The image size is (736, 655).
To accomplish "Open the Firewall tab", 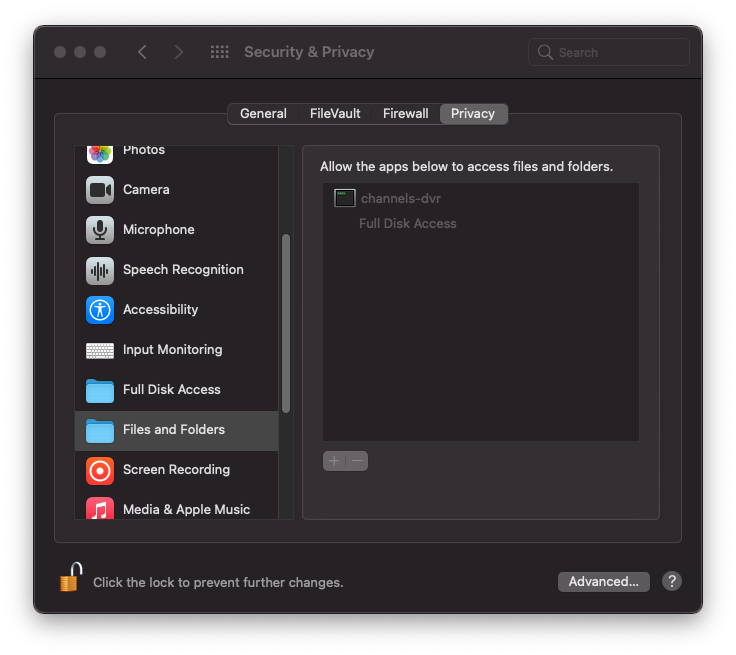I will coord(405,114).
